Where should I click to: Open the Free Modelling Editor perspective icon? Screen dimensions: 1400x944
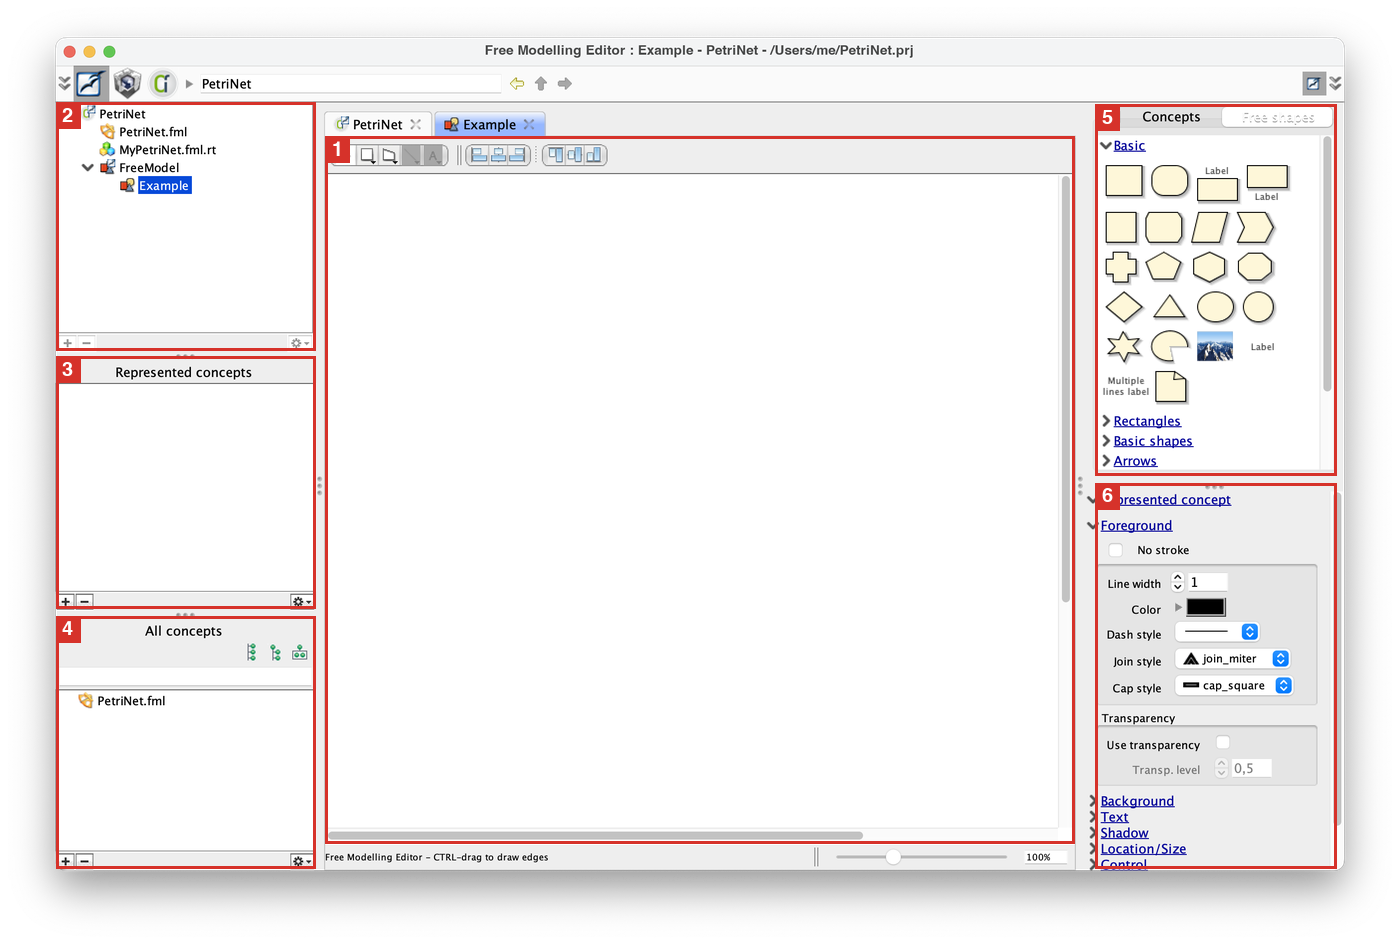91,83
